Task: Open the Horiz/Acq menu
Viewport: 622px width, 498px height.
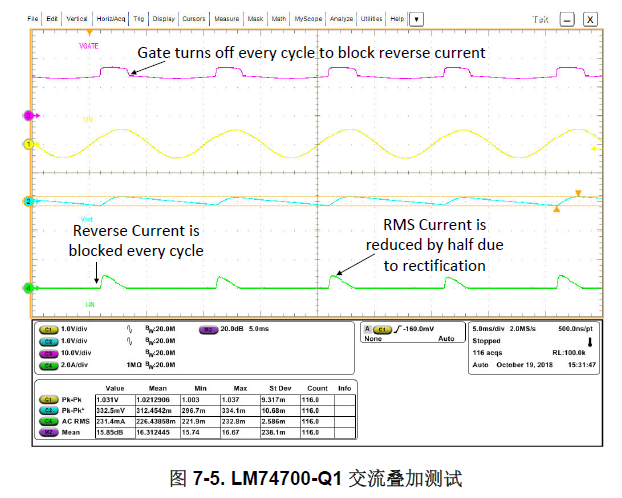Action: [x=109, y=19]
